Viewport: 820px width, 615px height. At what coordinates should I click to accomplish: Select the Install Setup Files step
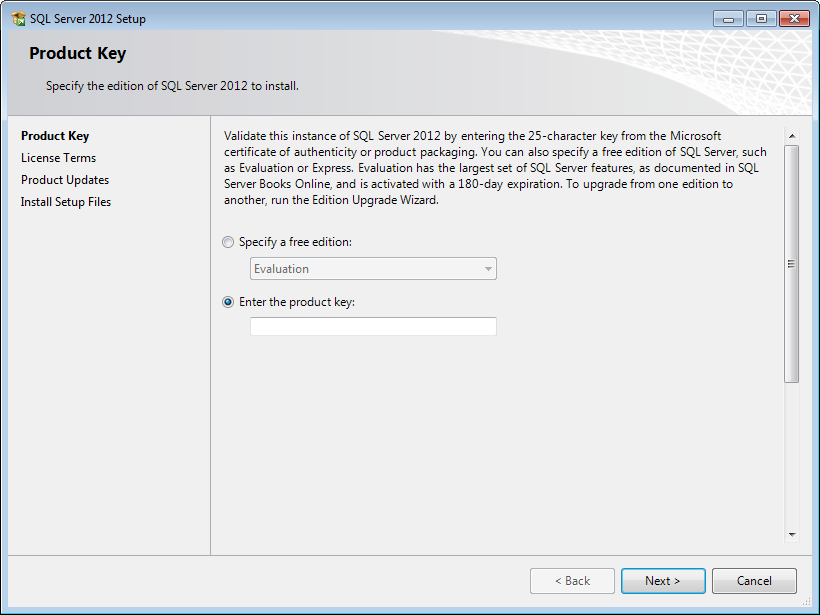(66, 202)
